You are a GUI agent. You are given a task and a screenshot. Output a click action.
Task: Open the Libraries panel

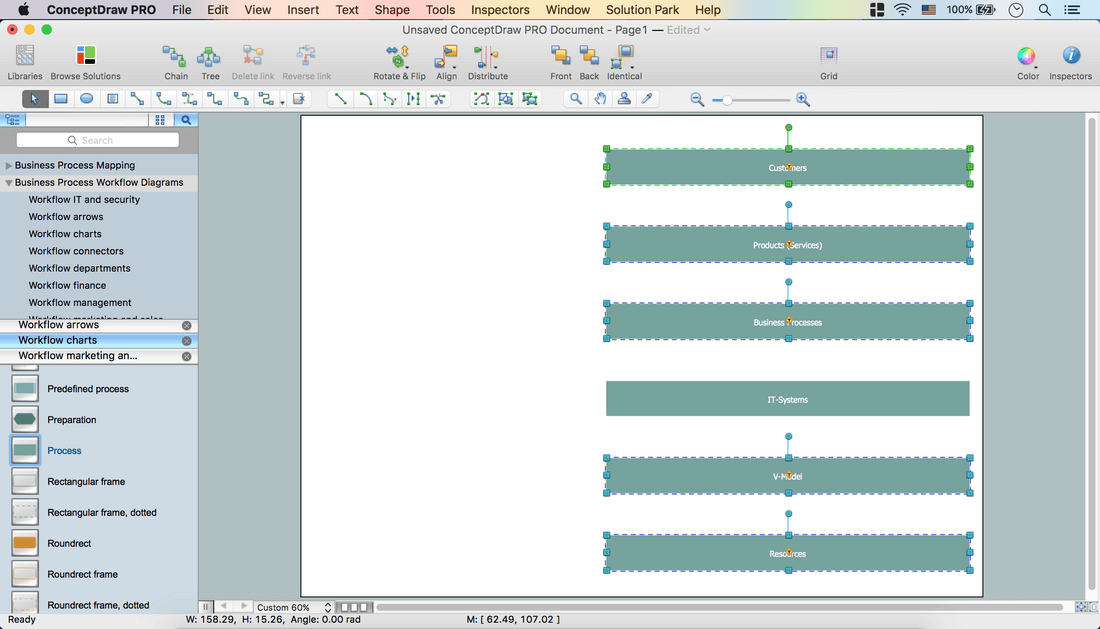(x=25, y=62)
